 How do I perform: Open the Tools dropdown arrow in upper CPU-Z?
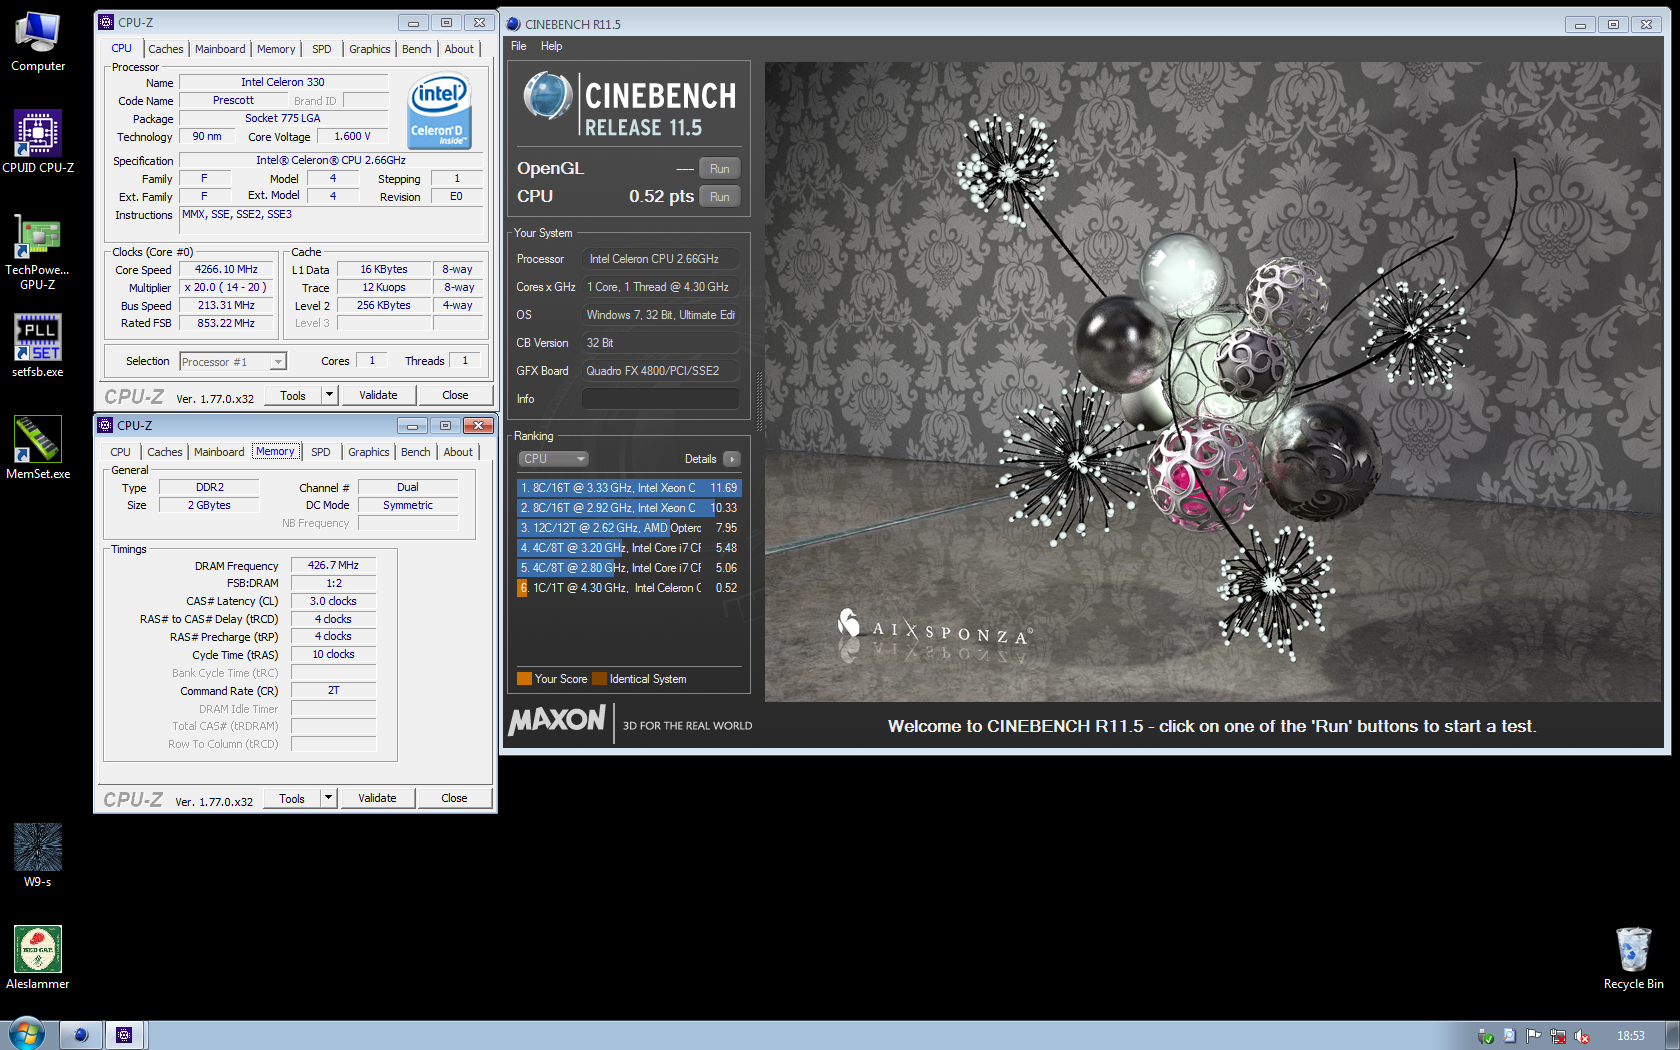pyautogui.click(x=329, y=395)
